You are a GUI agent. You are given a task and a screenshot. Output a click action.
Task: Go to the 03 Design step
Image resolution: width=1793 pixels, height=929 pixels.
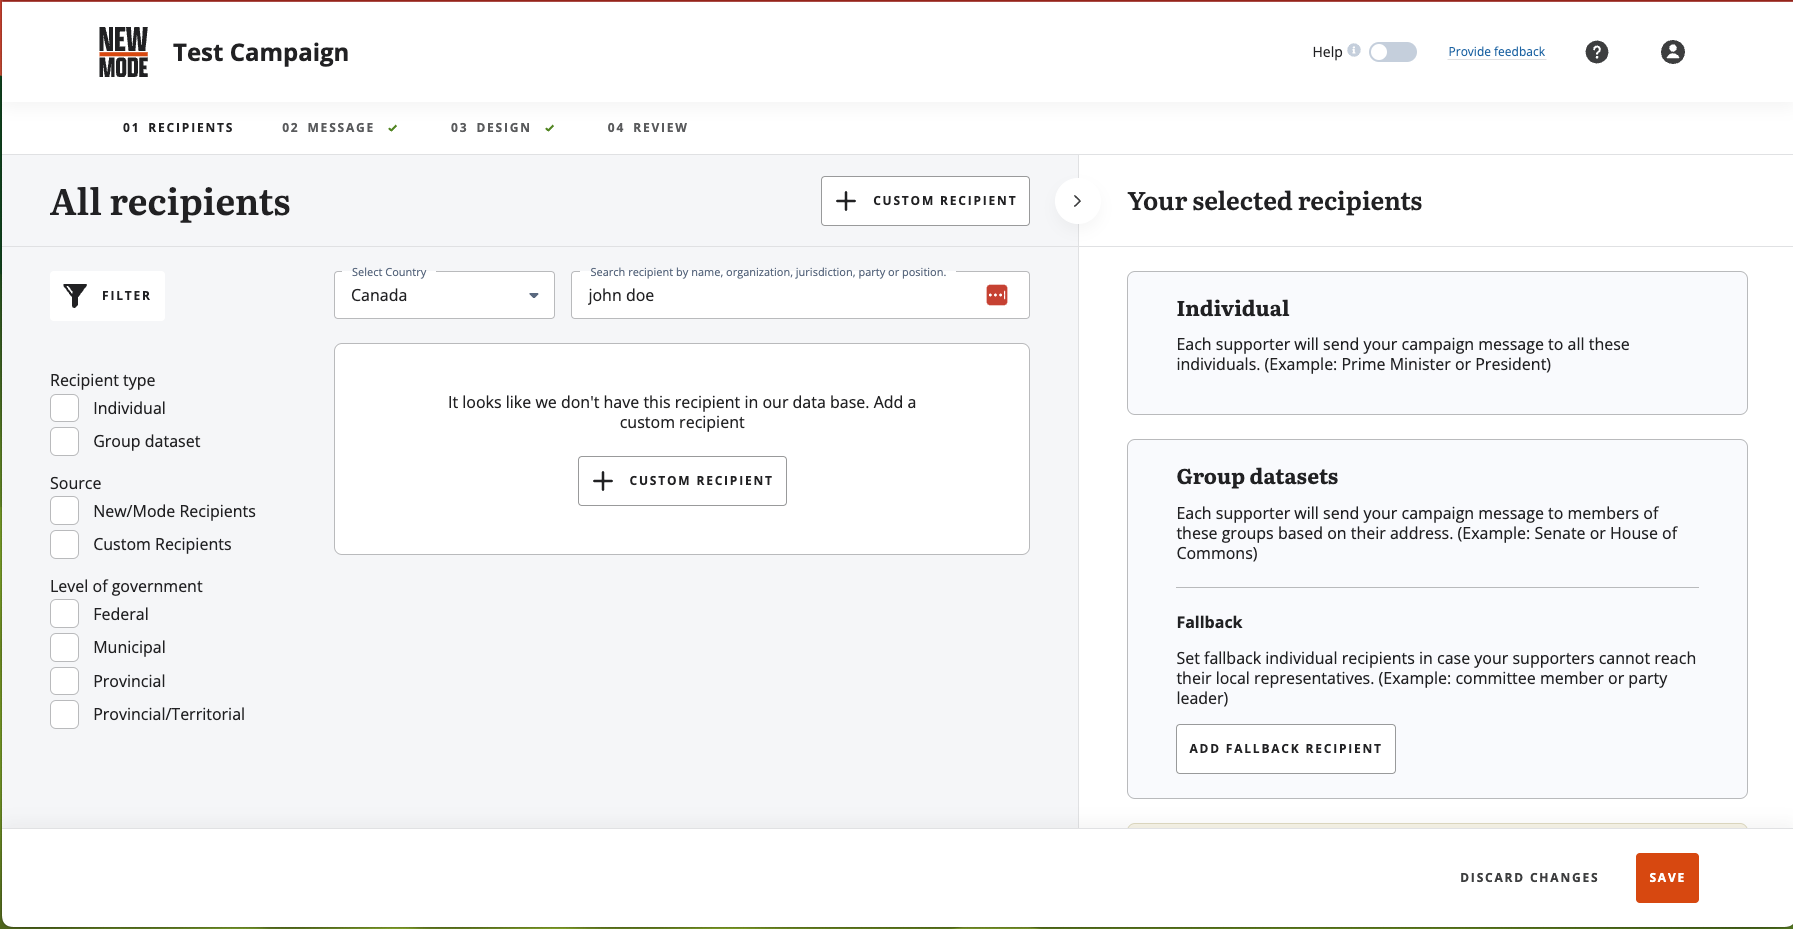pos(503,128)
